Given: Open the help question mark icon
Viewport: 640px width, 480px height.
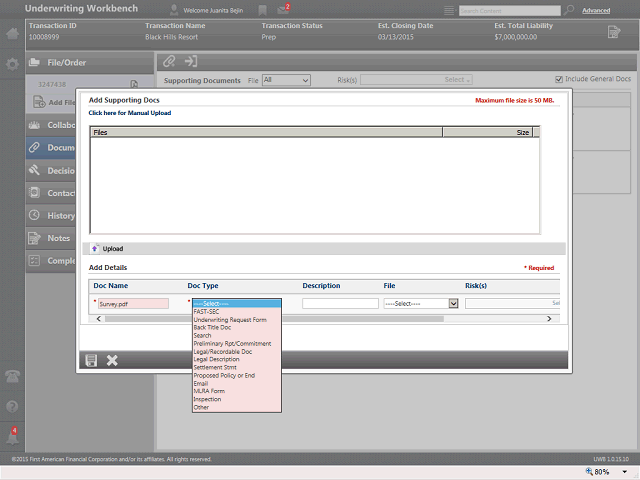Looking at the screenshot, I should pyautogui.click(x=12, y=407).
